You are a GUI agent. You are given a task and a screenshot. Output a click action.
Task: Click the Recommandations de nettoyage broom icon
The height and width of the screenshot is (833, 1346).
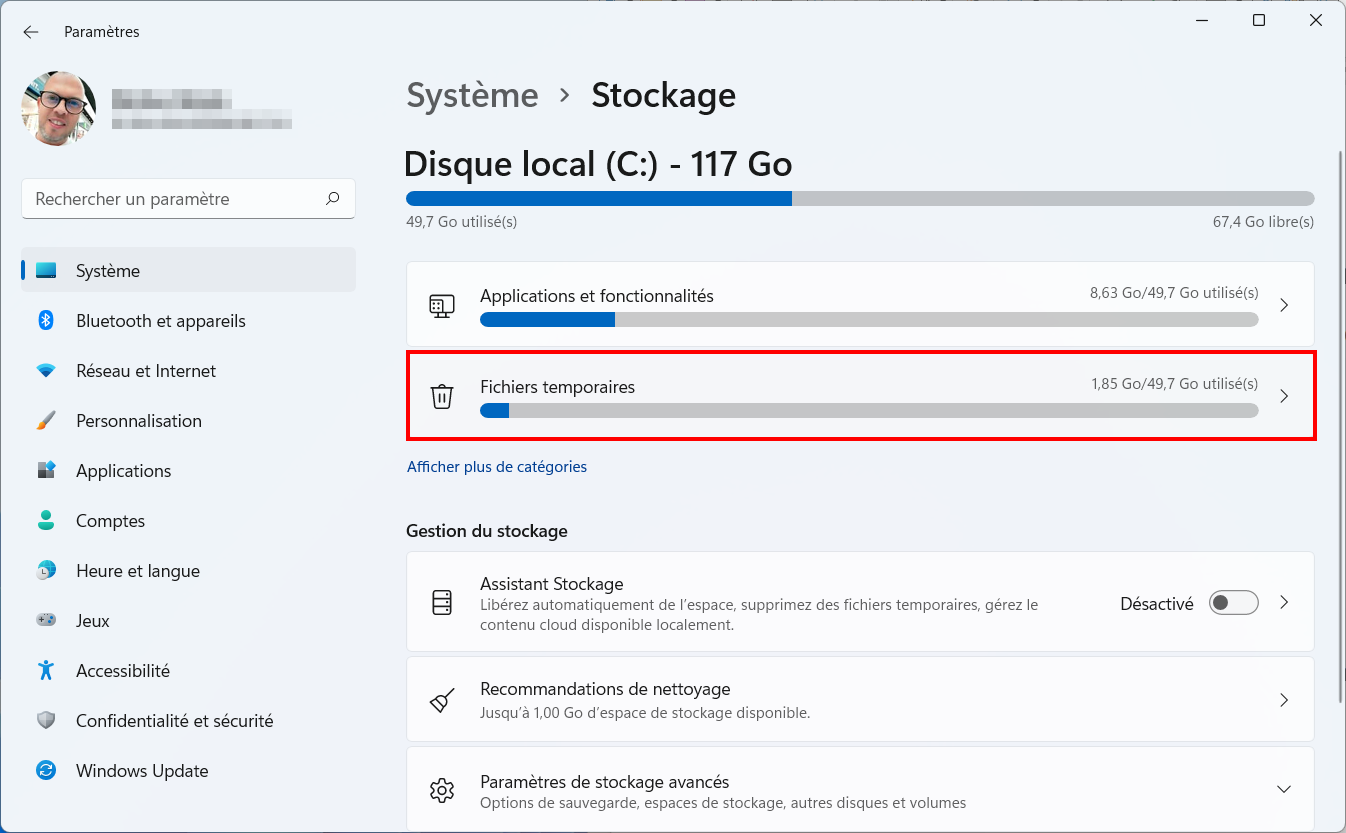click(442, 700)
